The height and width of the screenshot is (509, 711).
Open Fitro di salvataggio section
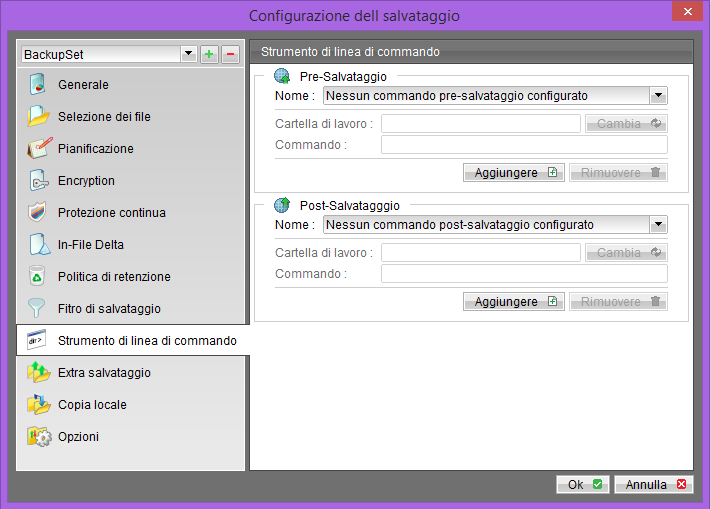(131, 308)
